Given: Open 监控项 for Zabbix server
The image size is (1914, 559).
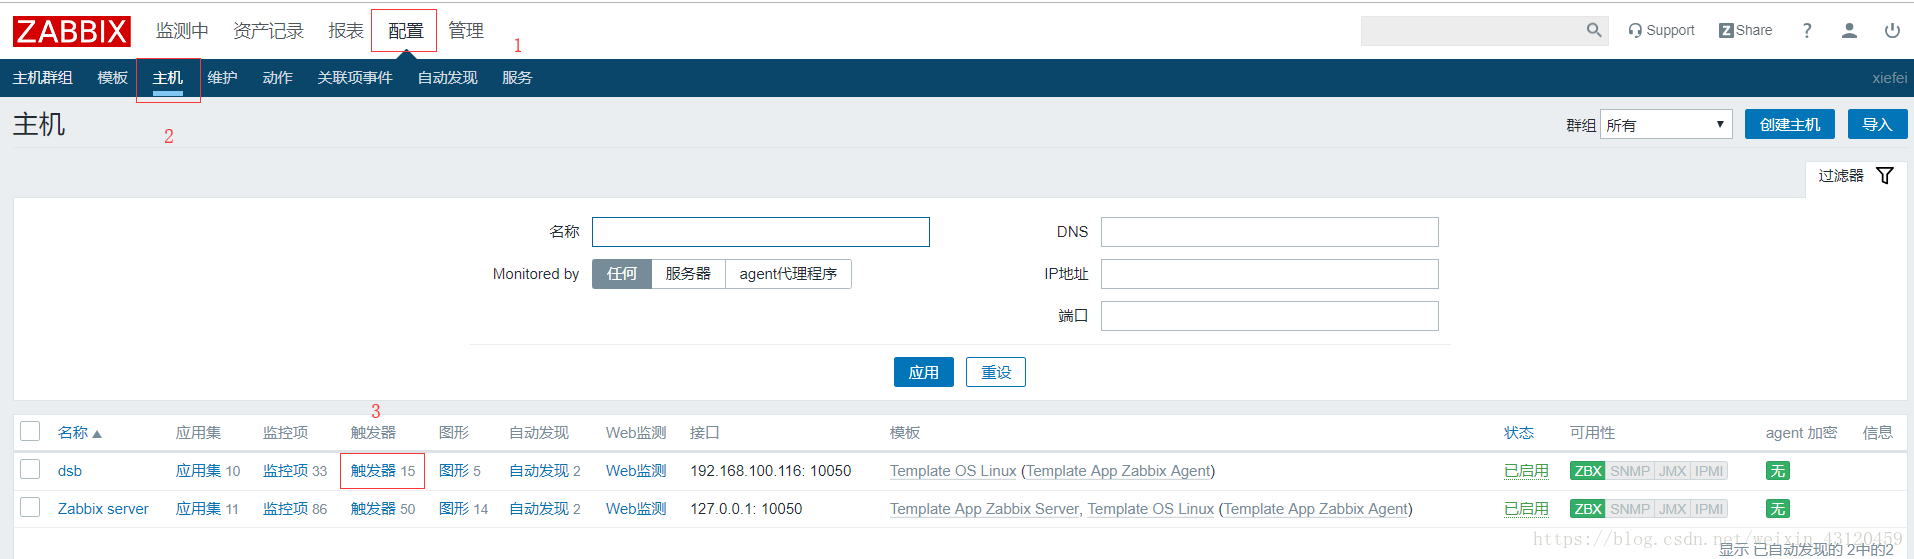Looking at the screenshot, I should 285,509.
